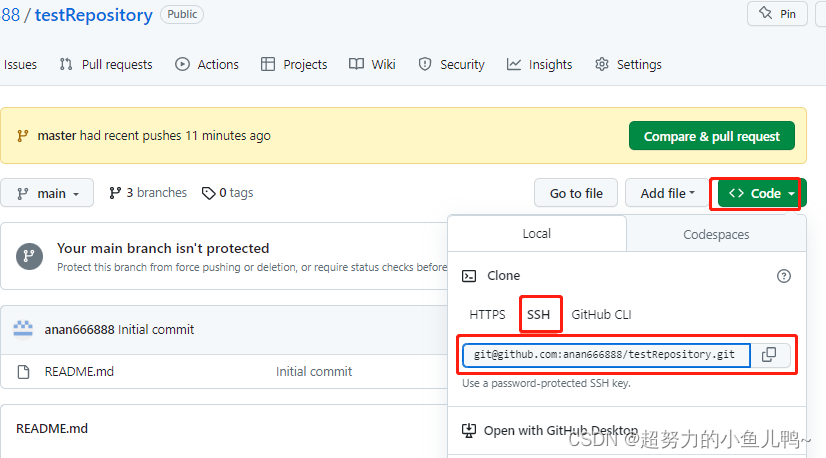Click Open with GitHub Desktop
Viewport: 826px width, 458px height.
[x=561, y=431]
